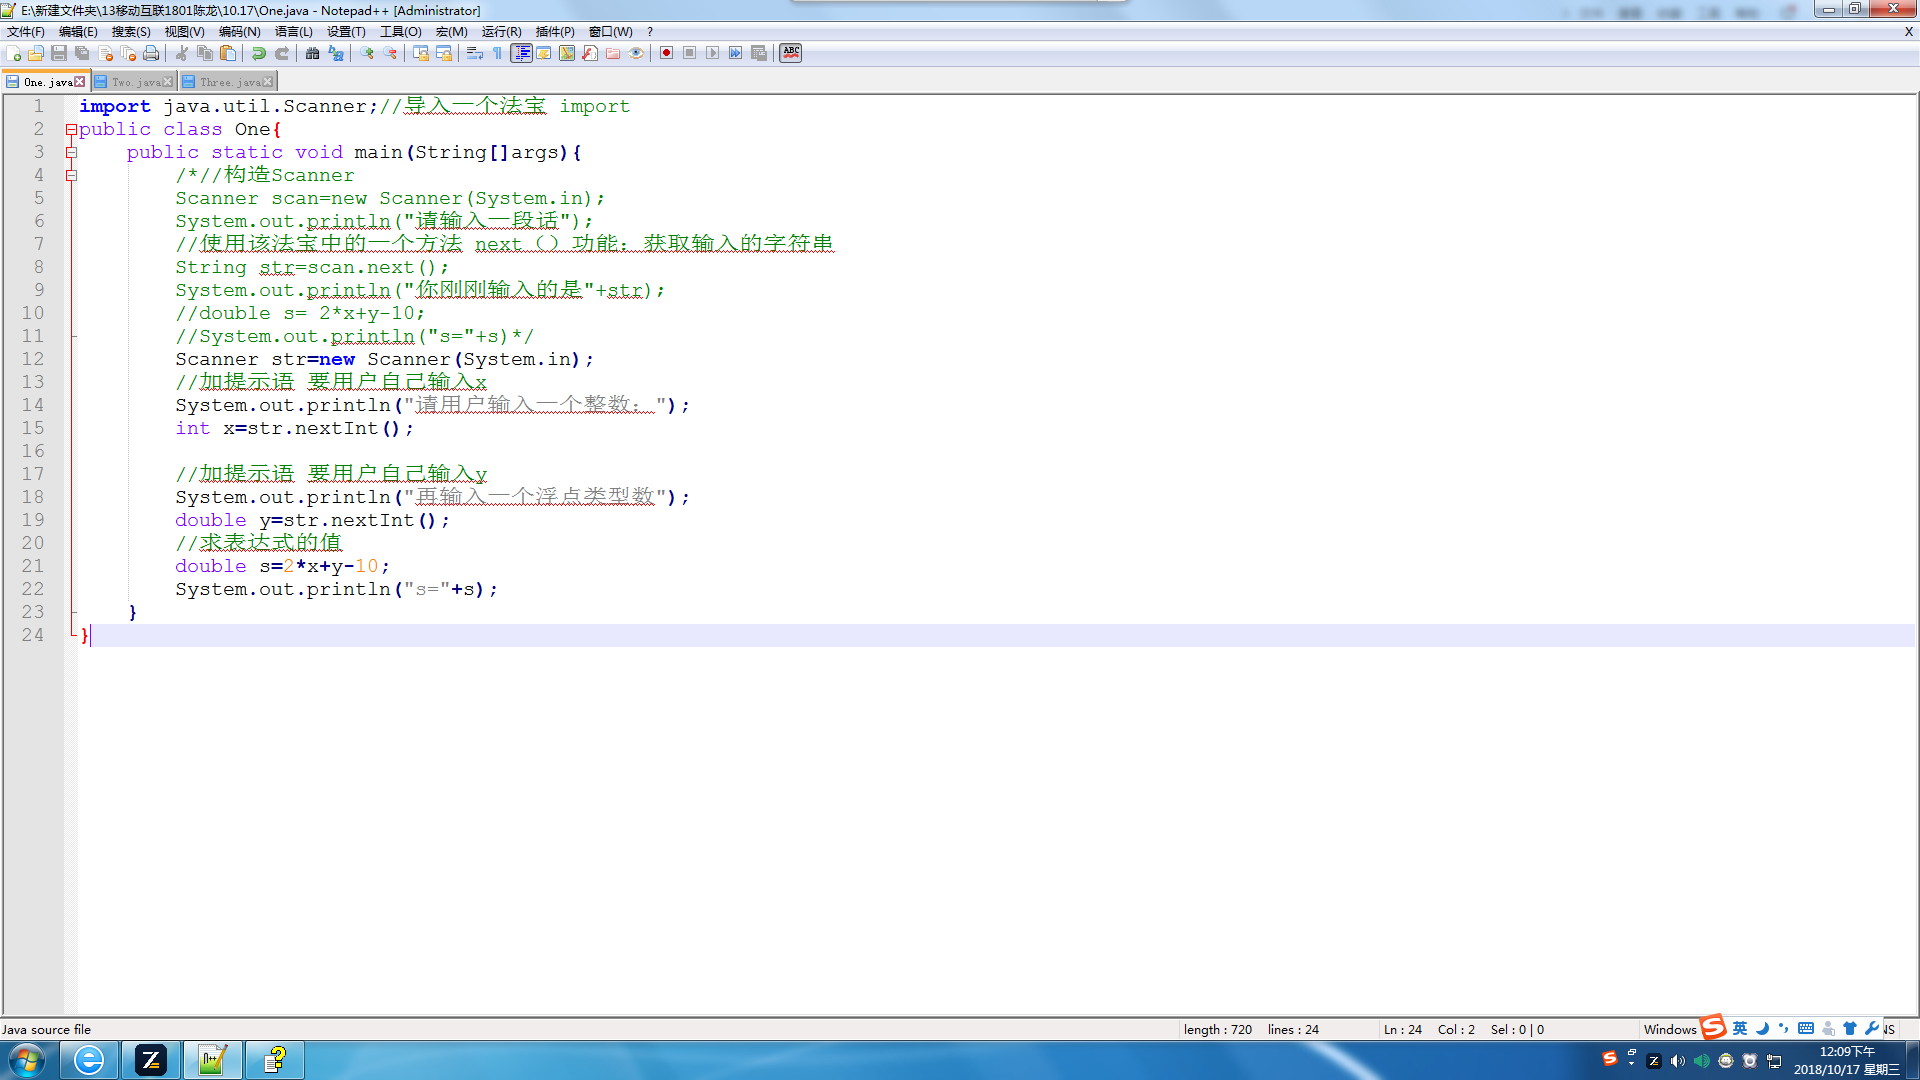Click the Zoom in toolbar icon
Viewport: 1920px width, 1080px height.
pos(367,53)
